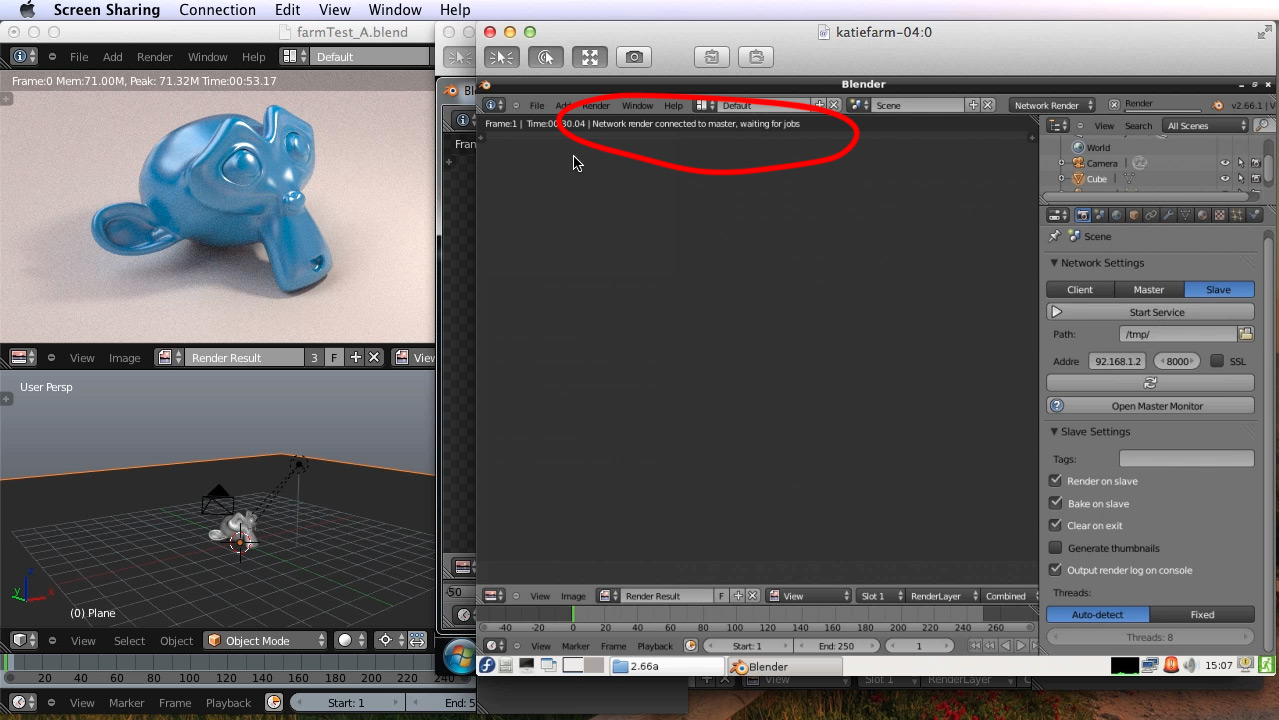Open Object properties tab cube icon
The width and height of the screenshot is (1279, 720).
pos(1134,215)
